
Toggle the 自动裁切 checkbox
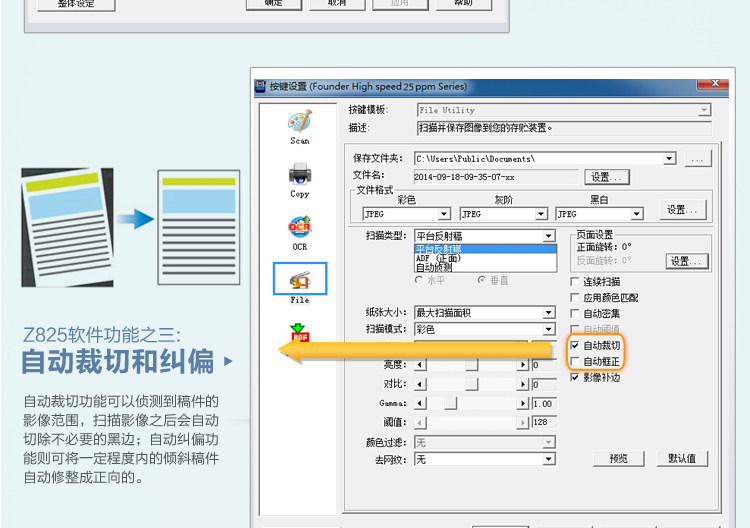coord(575,345)
